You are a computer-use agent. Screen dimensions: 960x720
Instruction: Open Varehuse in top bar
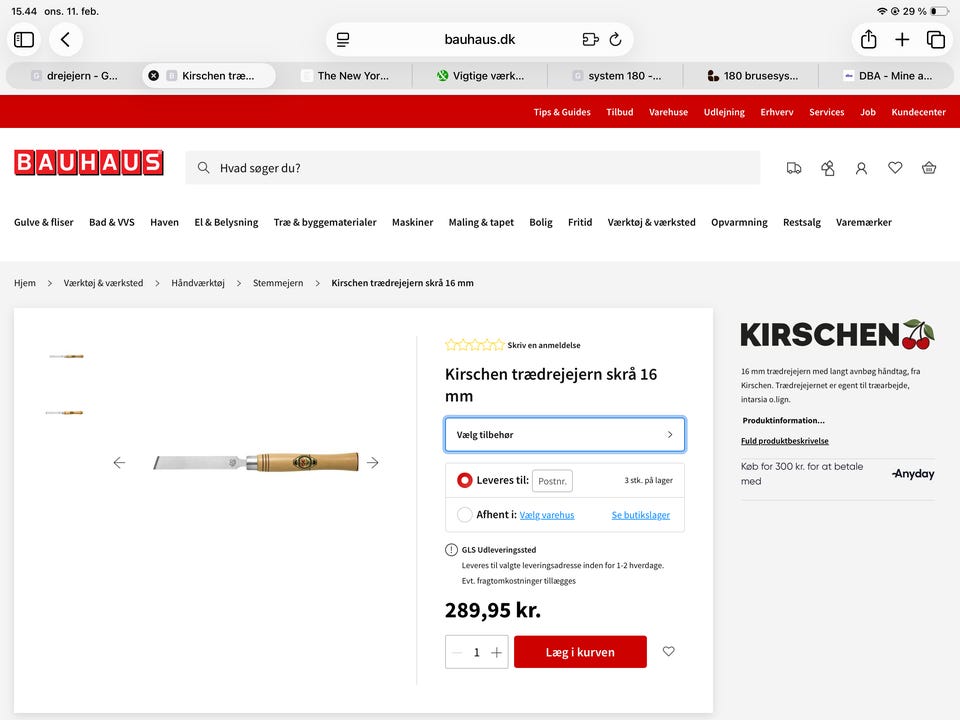668,112
